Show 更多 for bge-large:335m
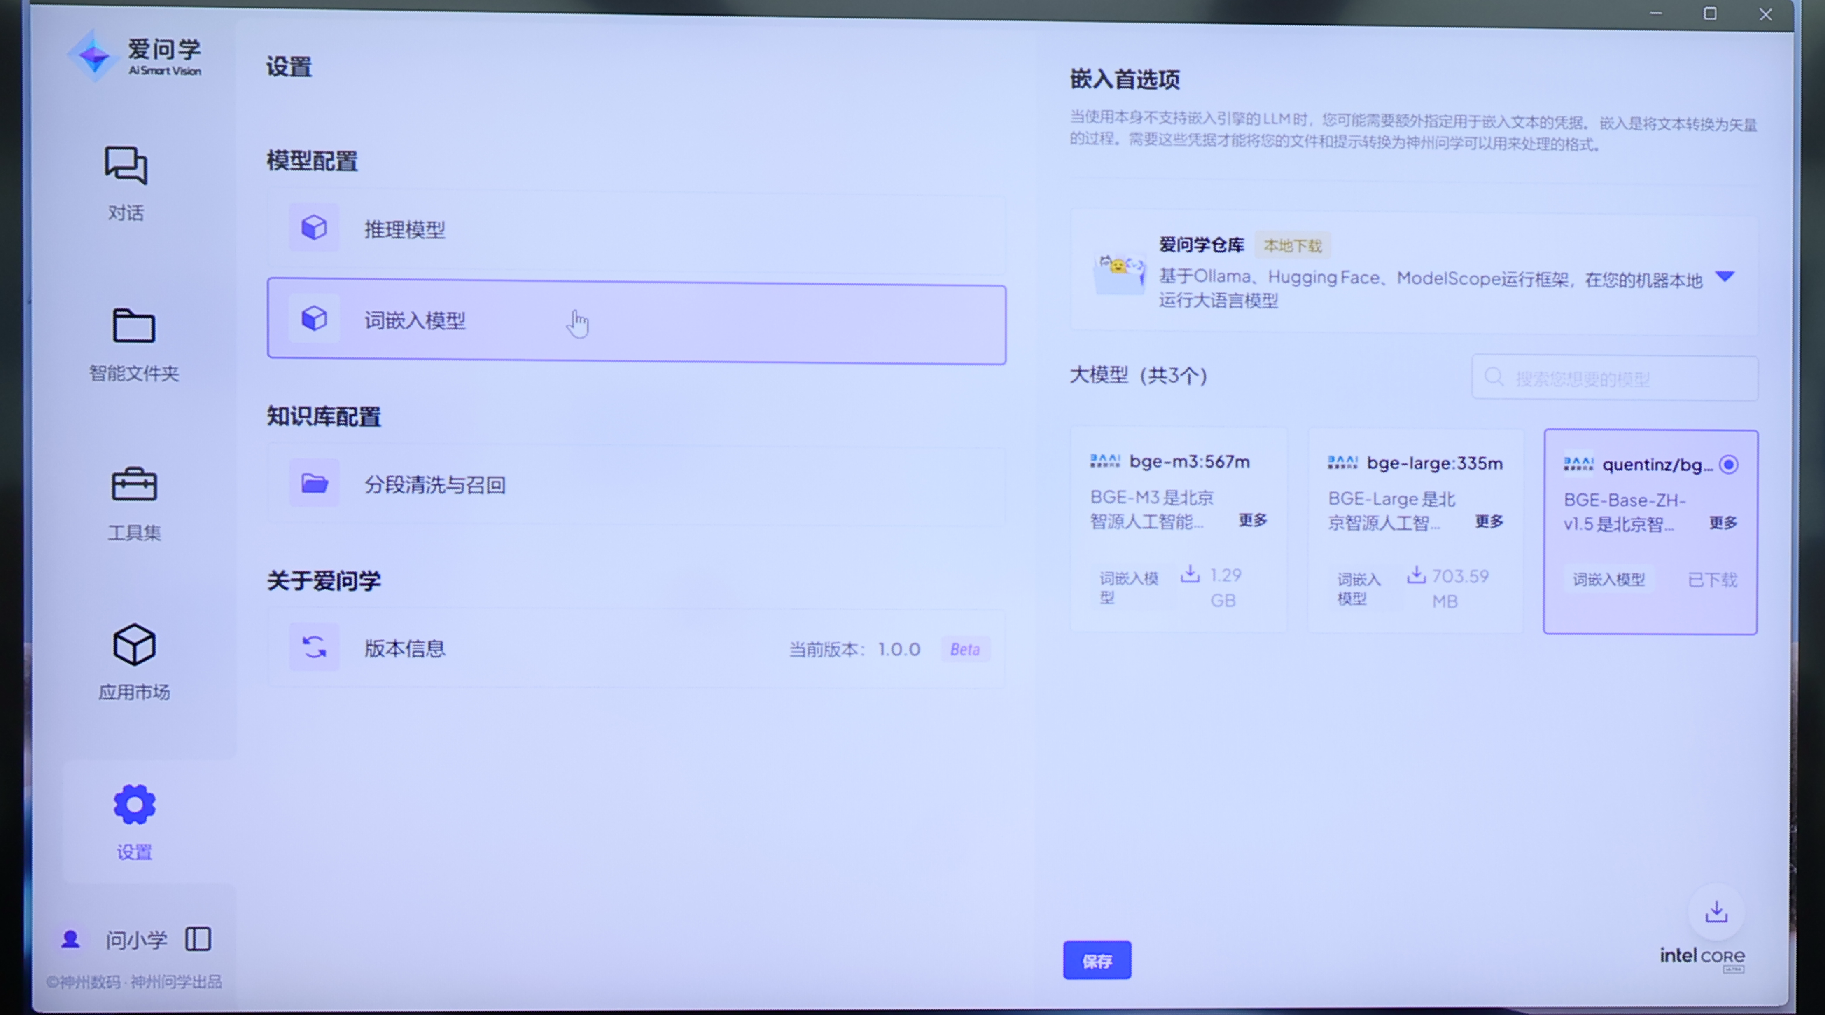Screen dimensions: 1825x1015 pyautogui.click(x=1489, y=521)
